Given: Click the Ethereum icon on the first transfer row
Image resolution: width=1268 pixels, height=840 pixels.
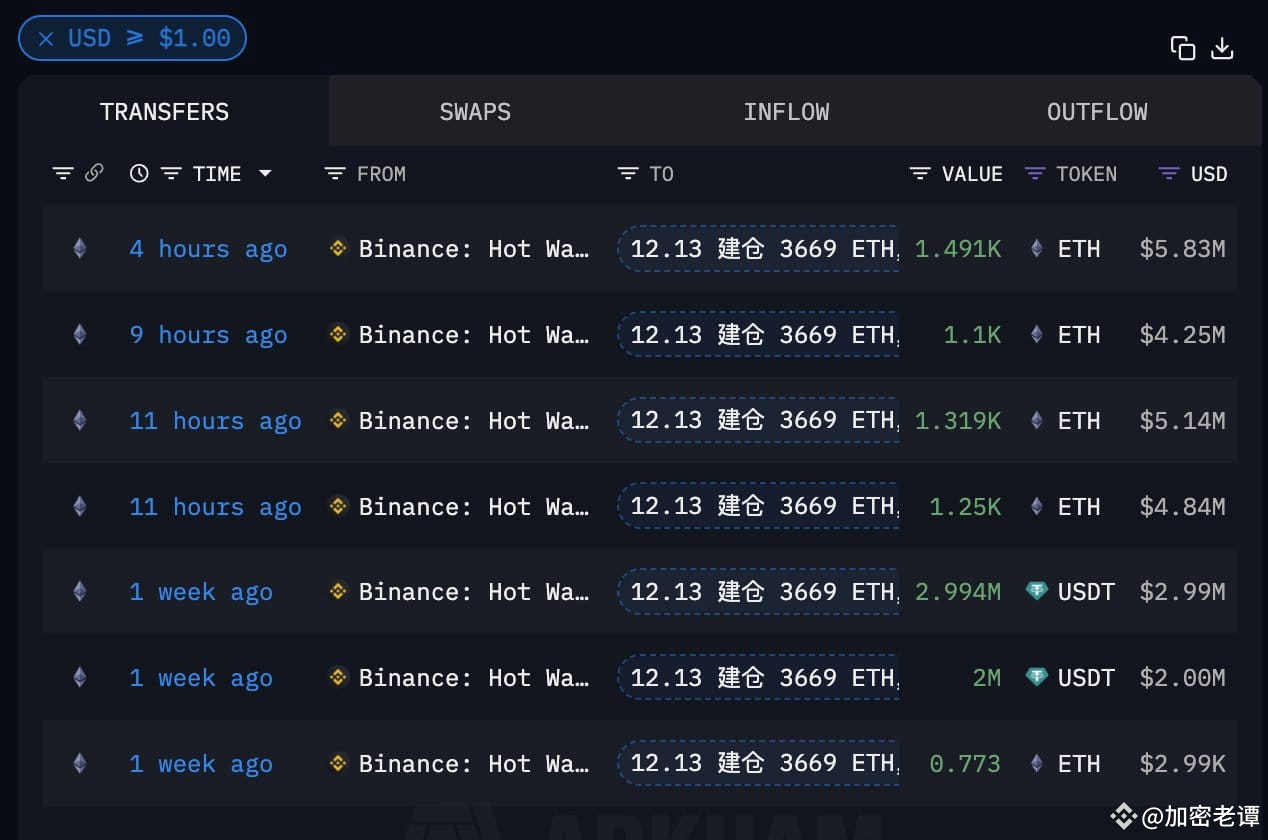Looking at the screenshot, I should click(79, 249).
